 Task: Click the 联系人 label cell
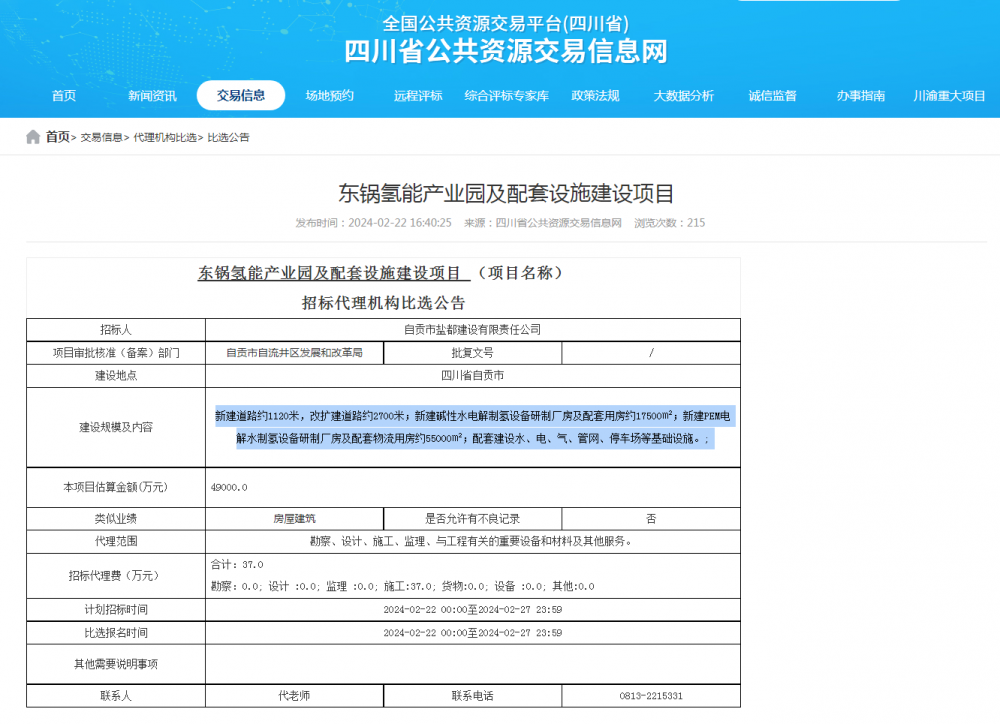116,696
